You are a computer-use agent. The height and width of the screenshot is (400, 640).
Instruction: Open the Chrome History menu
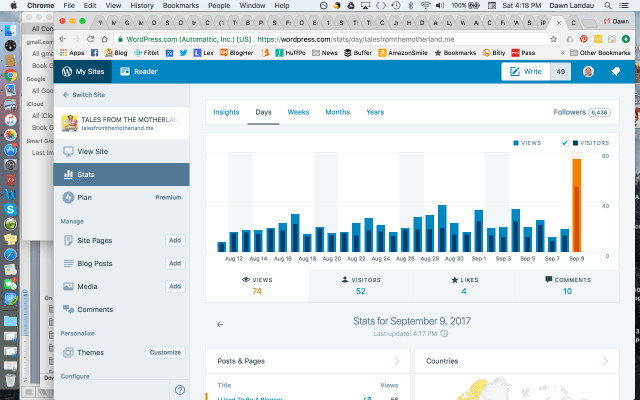(x=142, y=5)
